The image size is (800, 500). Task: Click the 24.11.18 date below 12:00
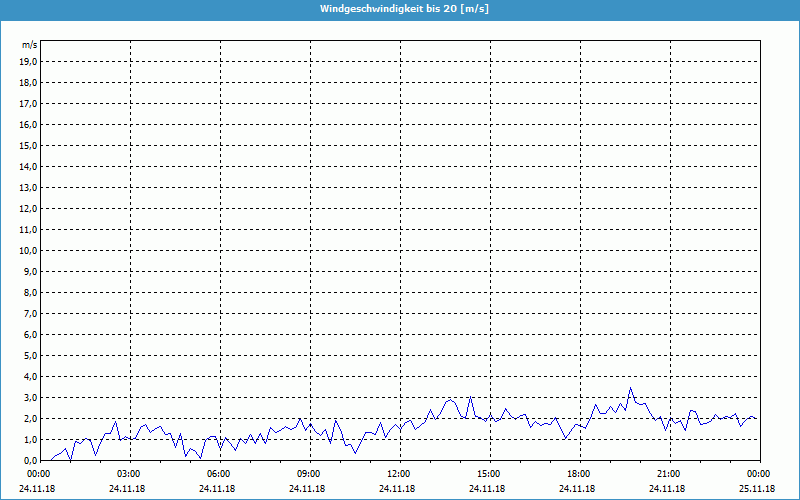[x=398, y=489]
